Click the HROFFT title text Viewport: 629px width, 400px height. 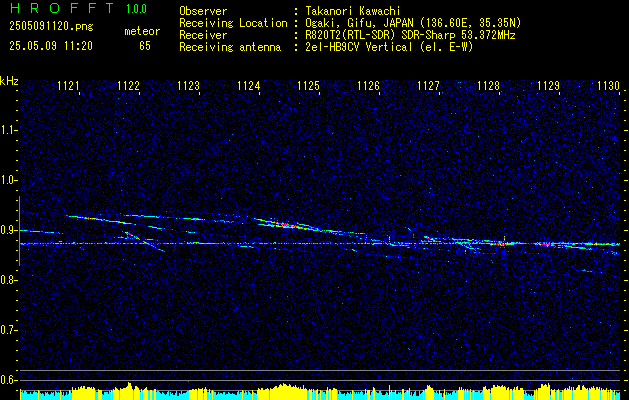pyautogui.click(x=62, y=8)
